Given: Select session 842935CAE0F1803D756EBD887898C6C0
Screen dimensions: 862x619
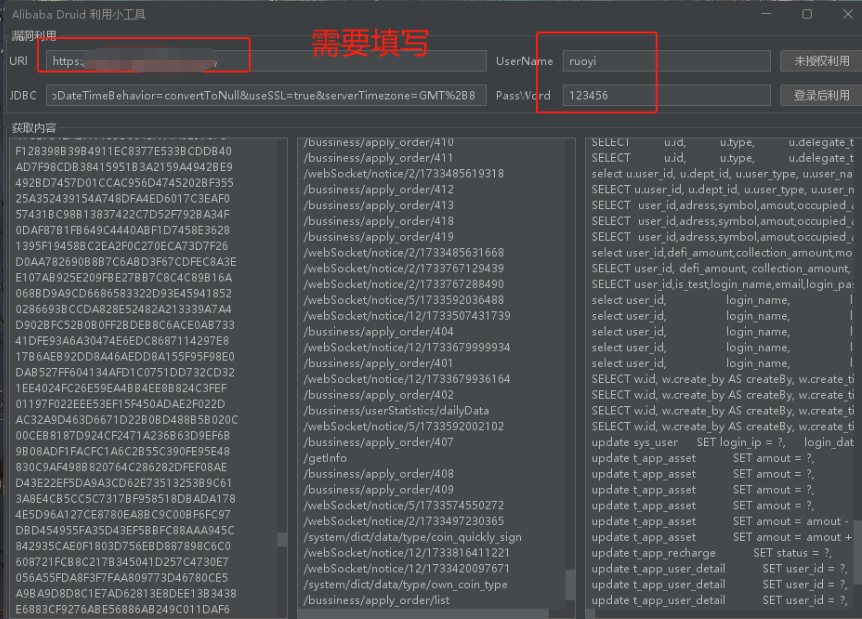Looking at the screenshot, I should click(x=124, y=546).
